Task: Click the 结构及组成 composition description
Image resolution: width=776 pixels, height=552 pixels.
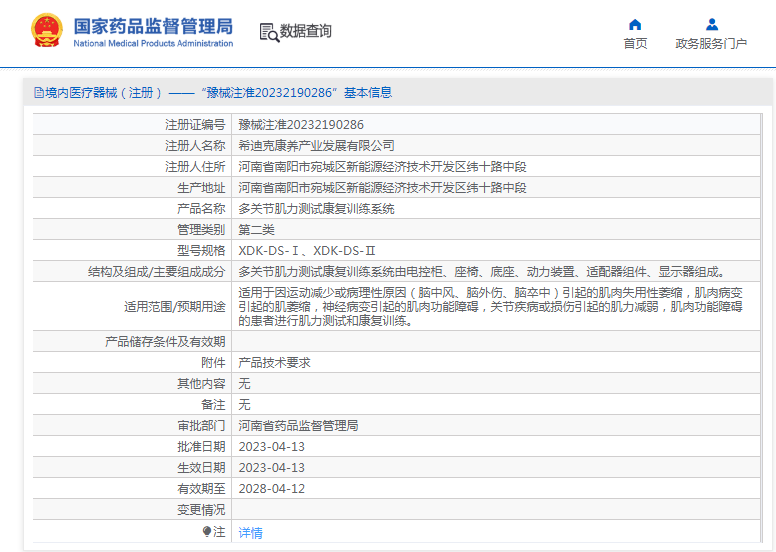Action: [x=482, y=272]
